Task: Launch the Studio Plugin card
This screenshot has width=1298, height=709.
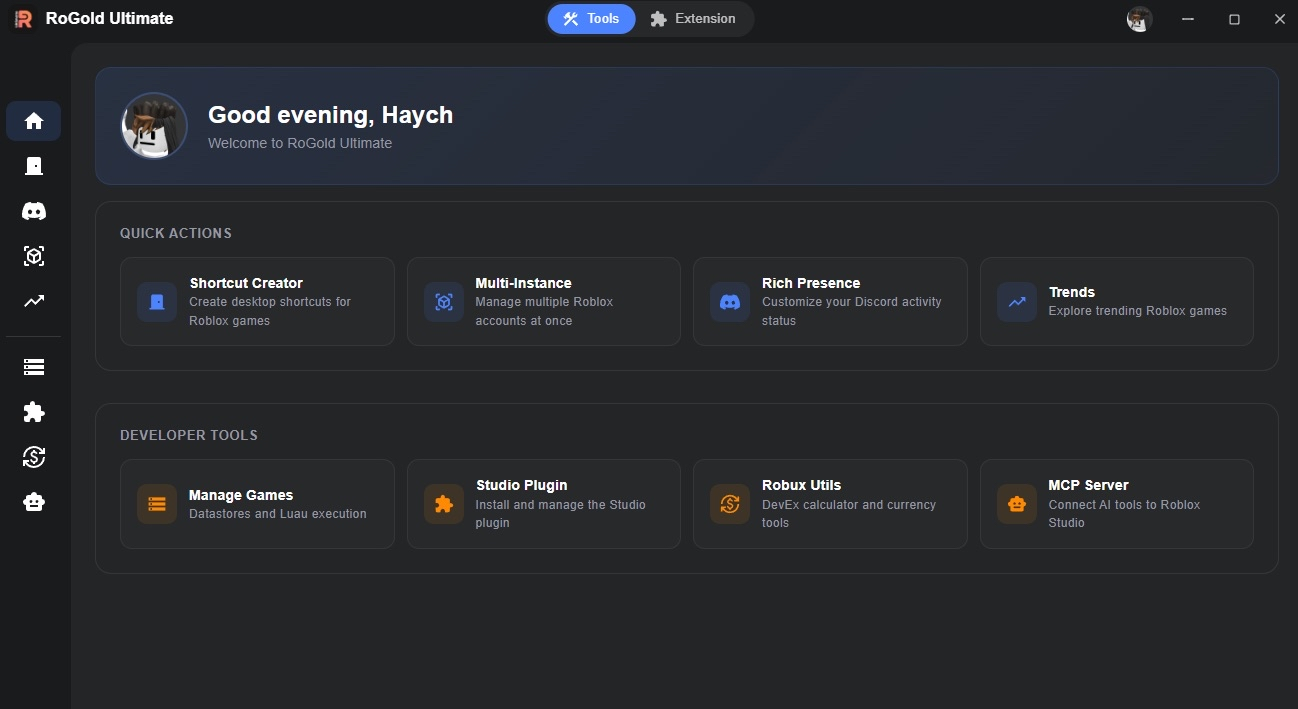Action: tap(543, 504)
